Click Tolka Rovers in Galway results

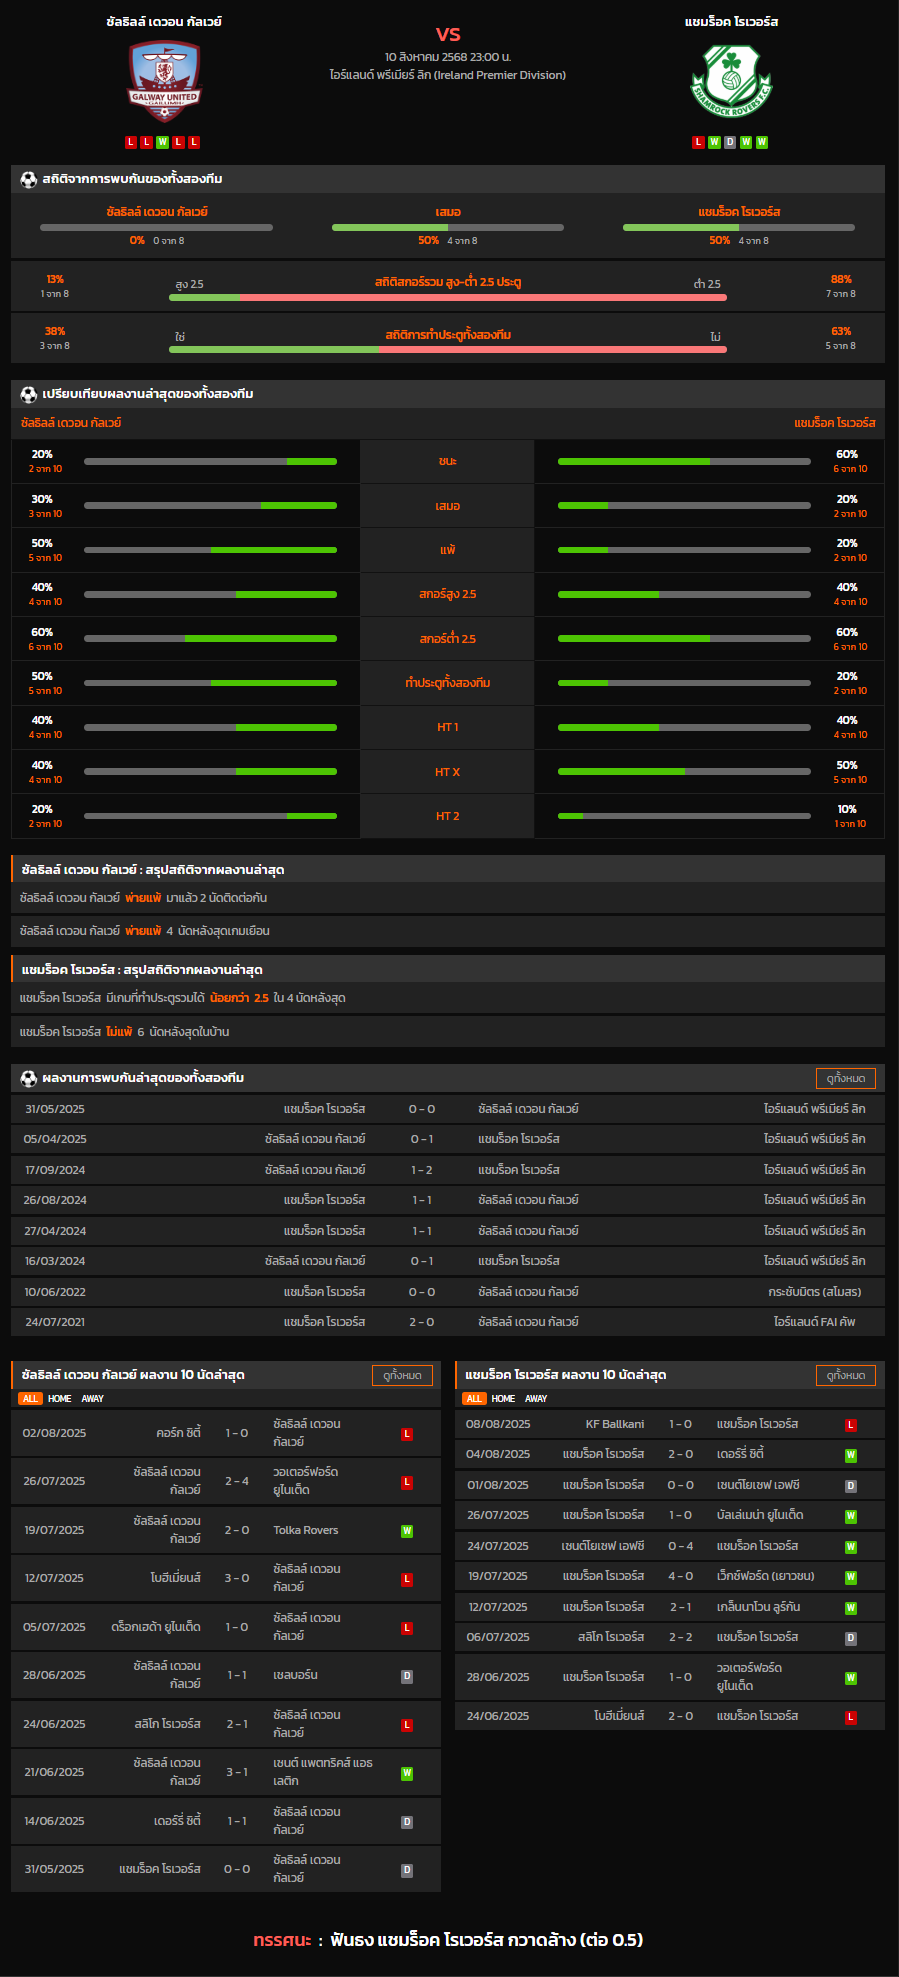306,1530
